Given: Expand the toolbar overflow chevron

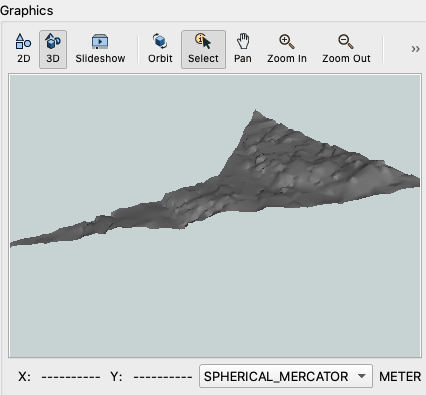Looking at the screenshot, I should (x=415, y=49).
